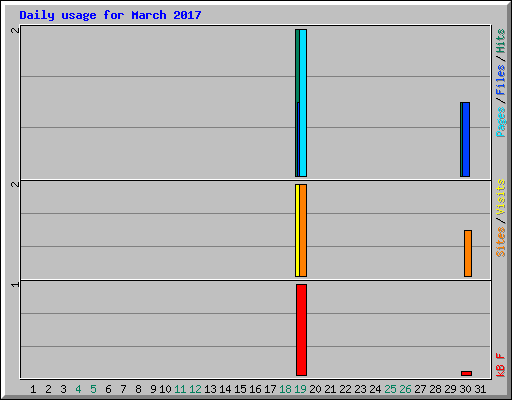Click day label 20 on the x-axis
Image resolution: width=512 pixels, height=400 pixels.
click(x=315, y=389)
